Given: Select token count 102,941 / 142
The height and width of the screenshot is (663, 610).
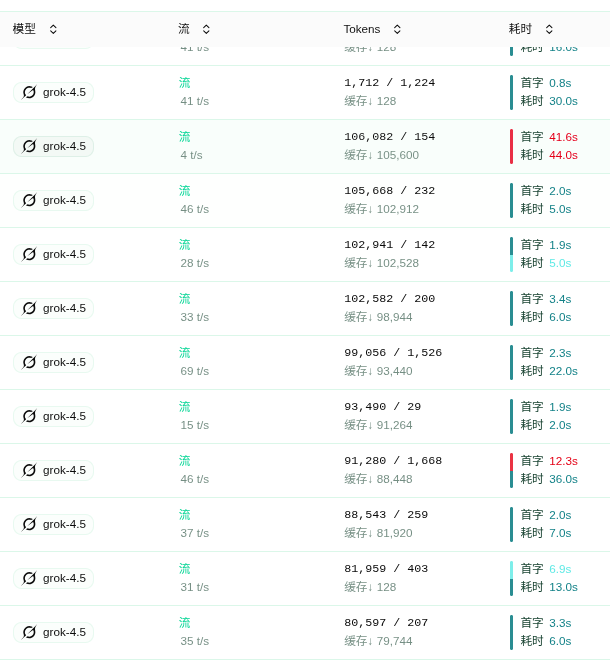Looking at the screenshot, I should click(389, 244).
